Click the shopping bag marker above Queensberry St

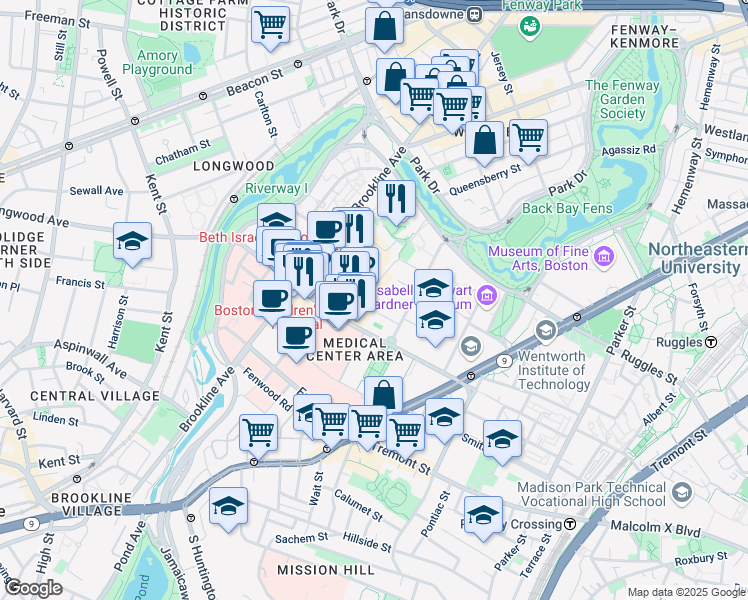[x=485, y=143]
